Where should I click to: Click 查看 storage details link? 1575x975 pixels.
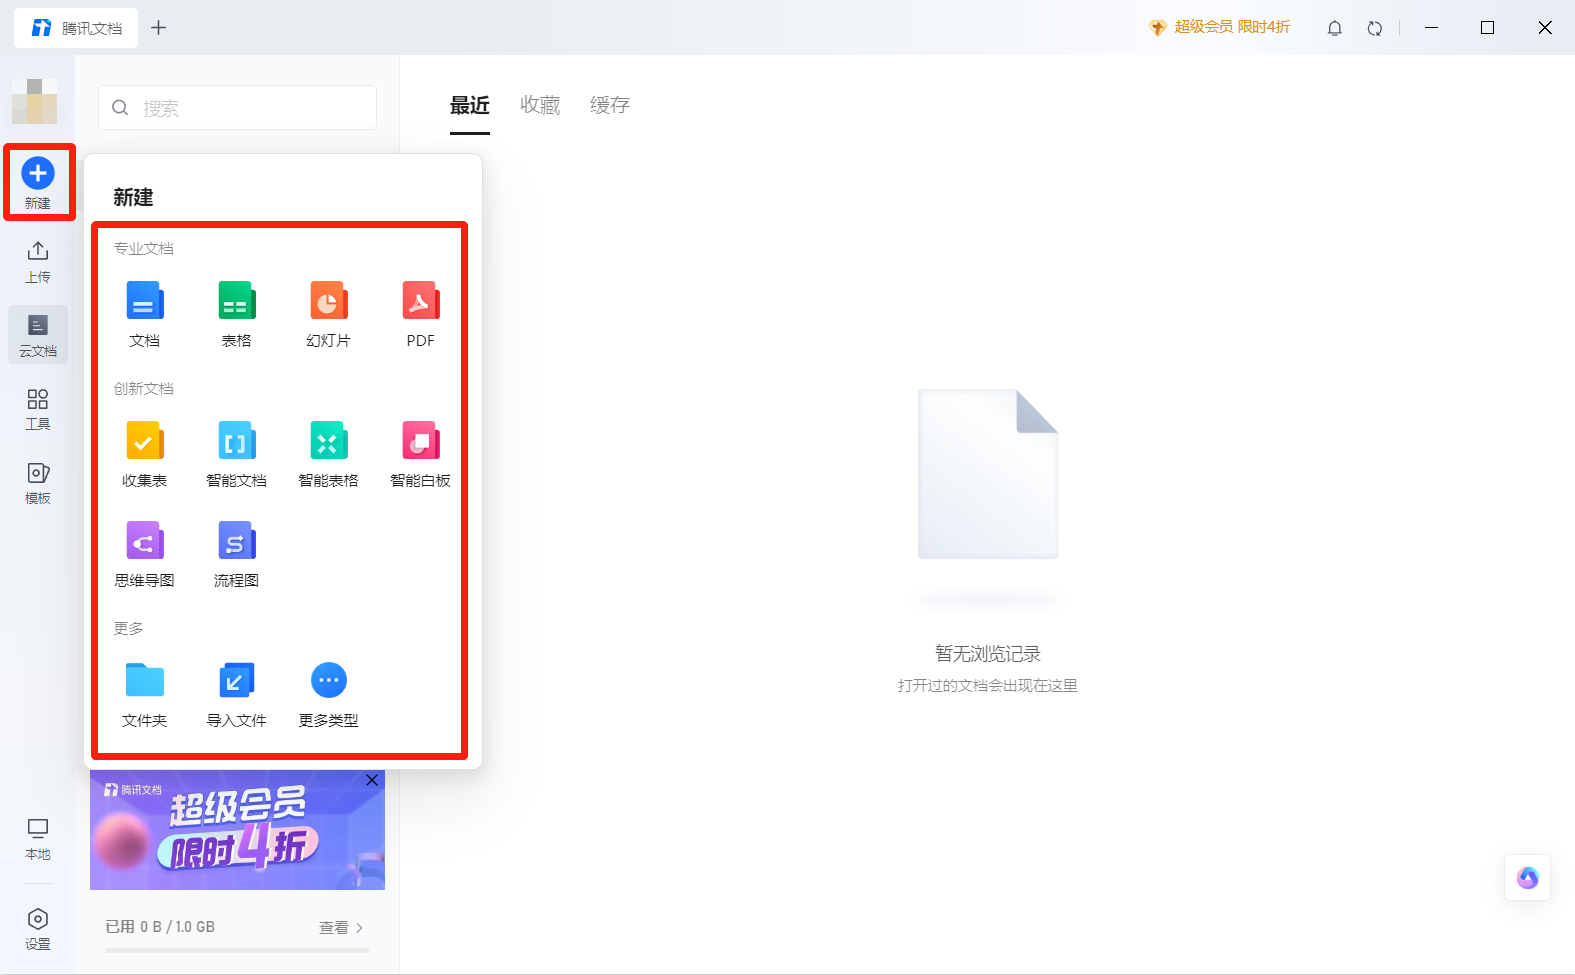[341, 928]
